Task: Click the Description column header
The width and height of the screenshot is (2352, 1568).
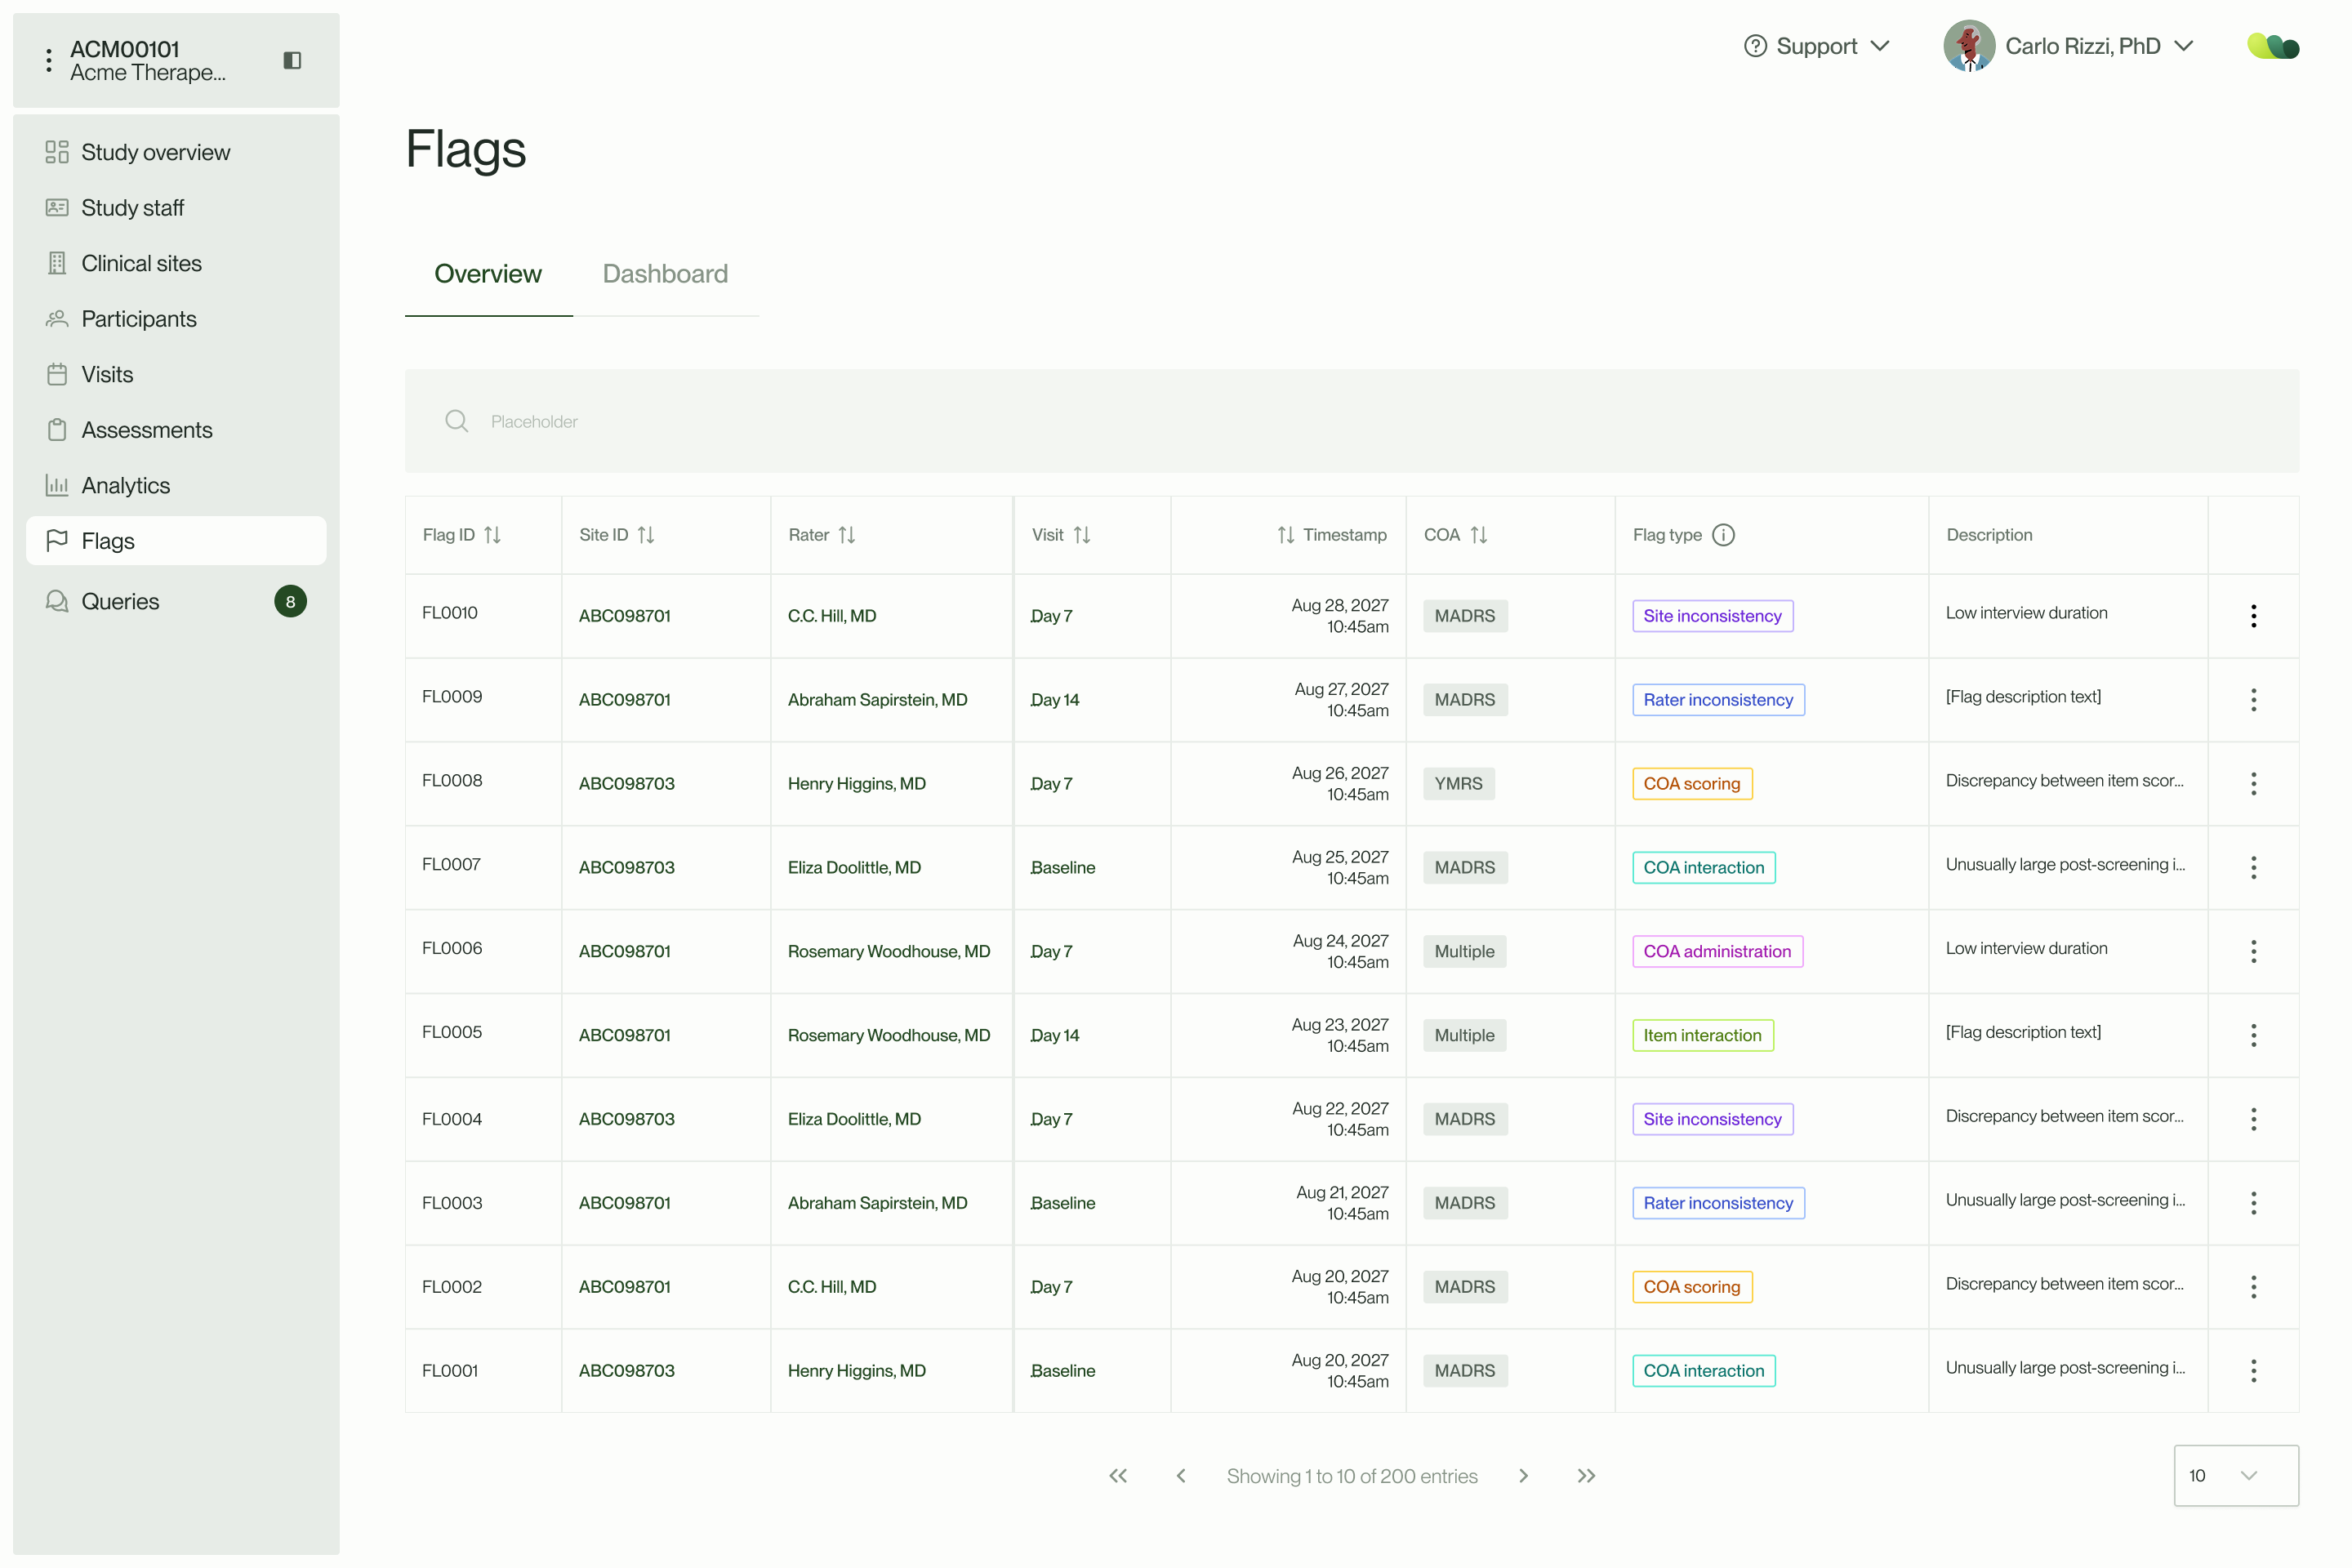Action: click(x=1989, y=535)
